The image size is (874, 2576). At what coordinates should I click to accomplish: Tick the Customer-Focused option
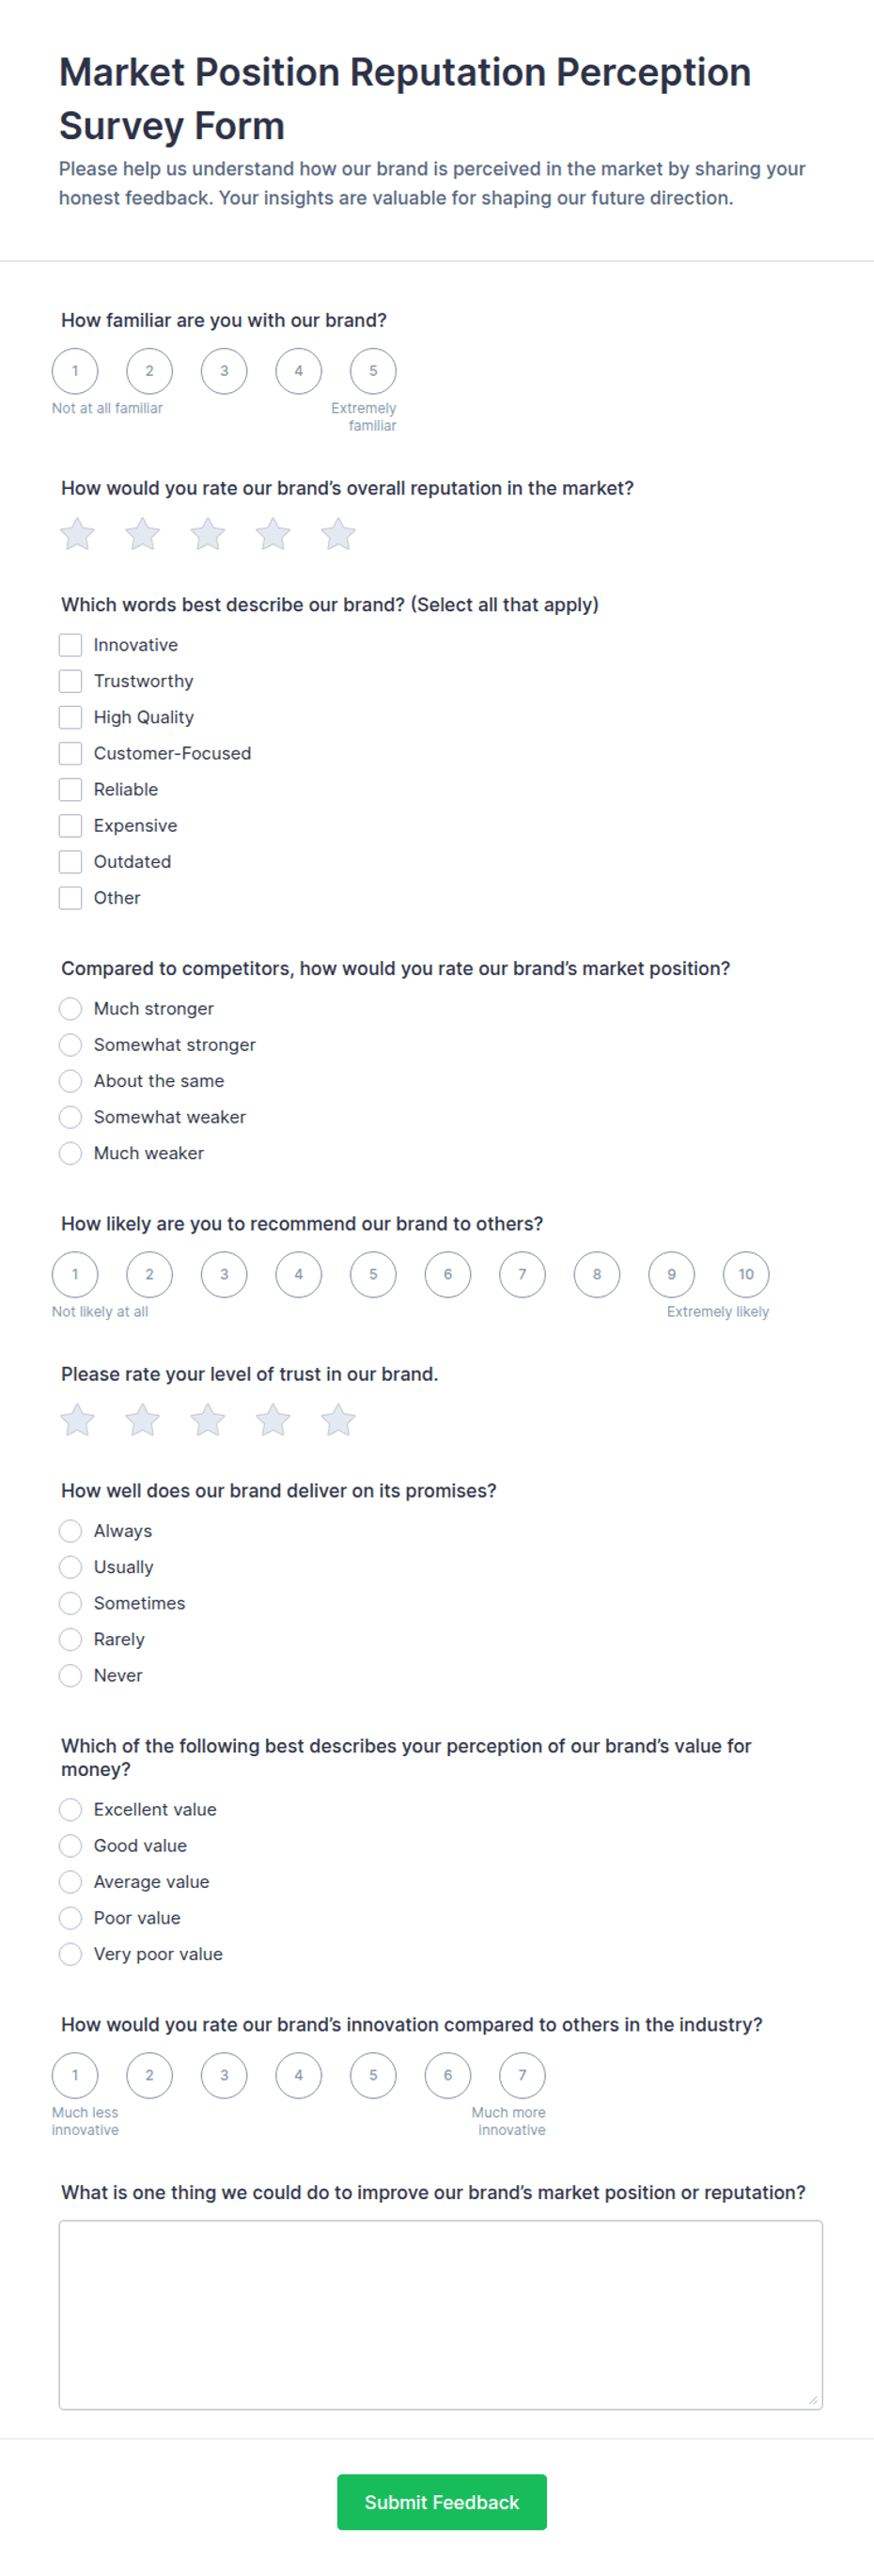pos(70,753)
